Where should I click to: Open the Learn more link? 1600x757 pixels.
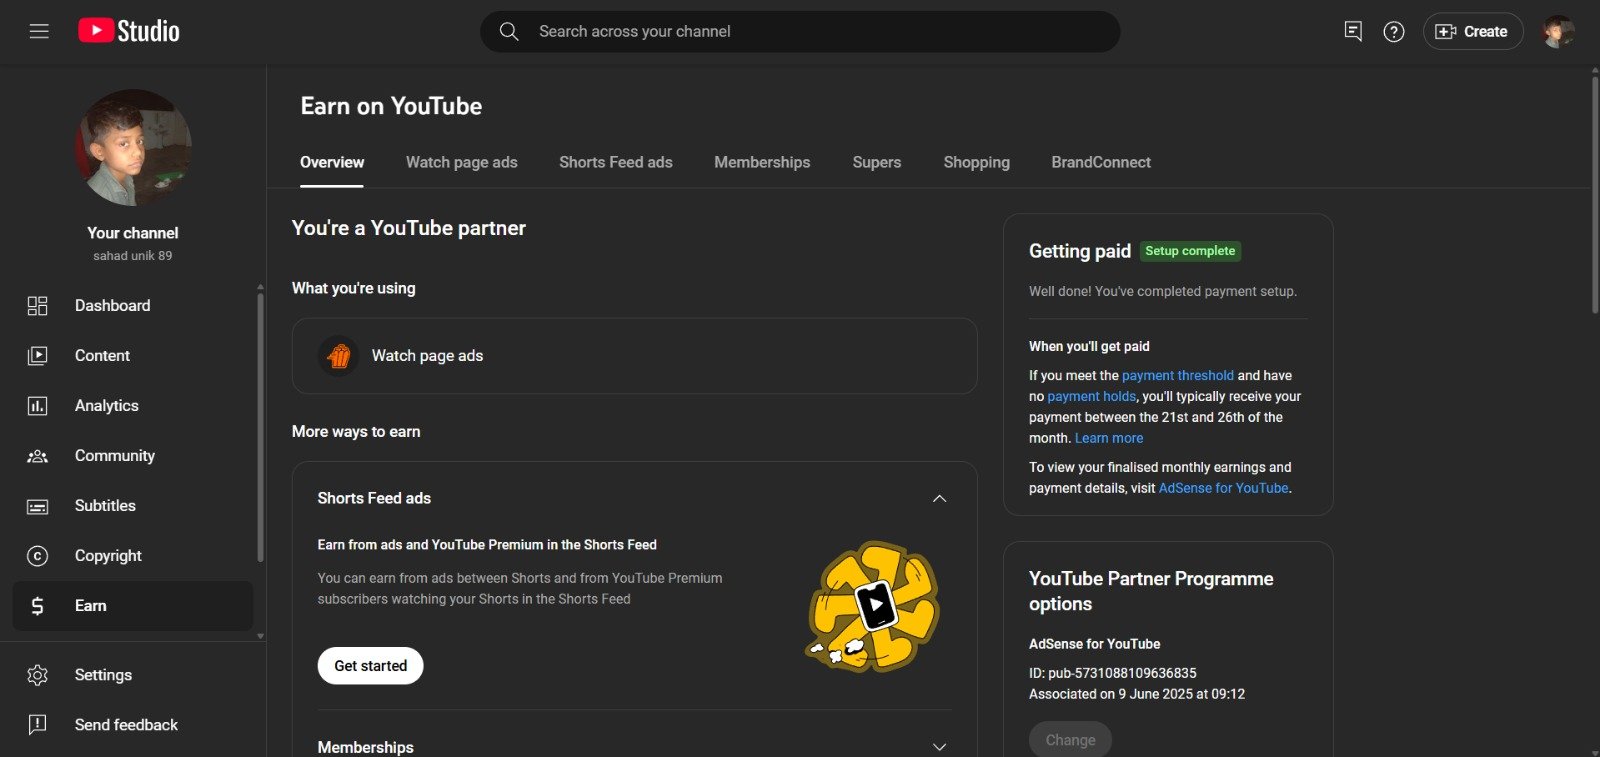coord(1109,438)
